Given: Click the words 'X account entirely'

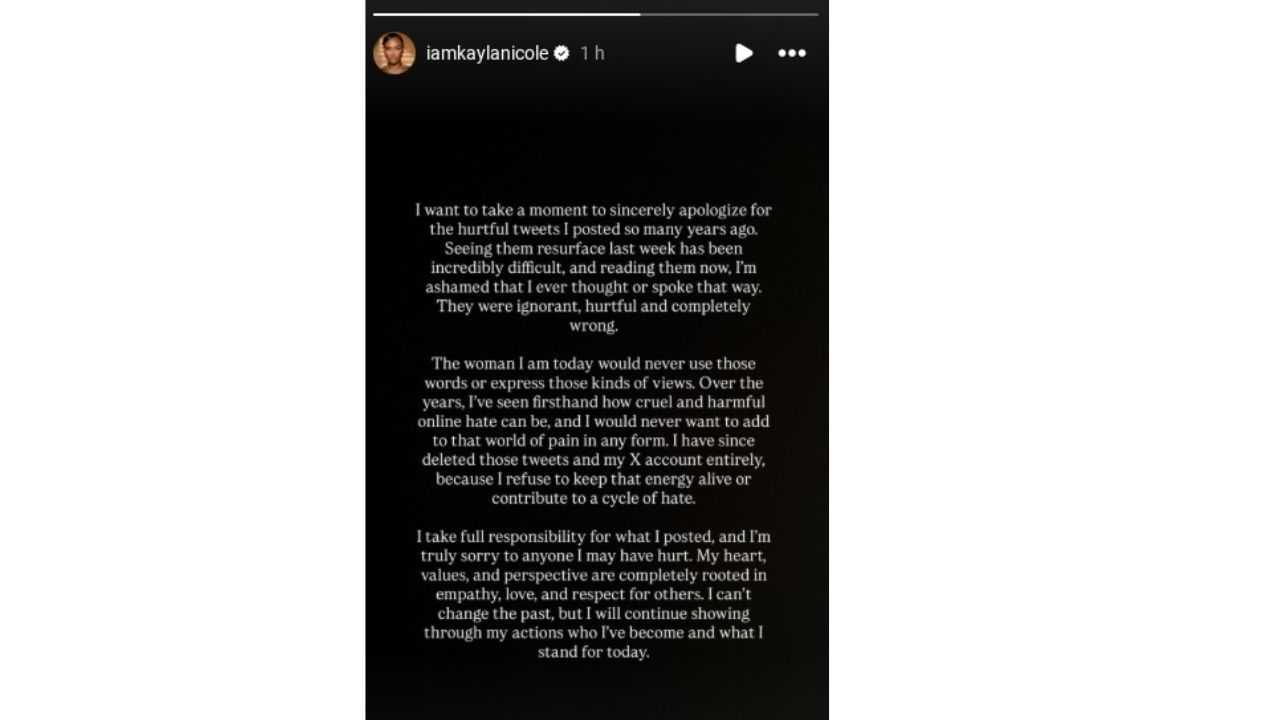Looking at the screenshot, I should [694, 460].
